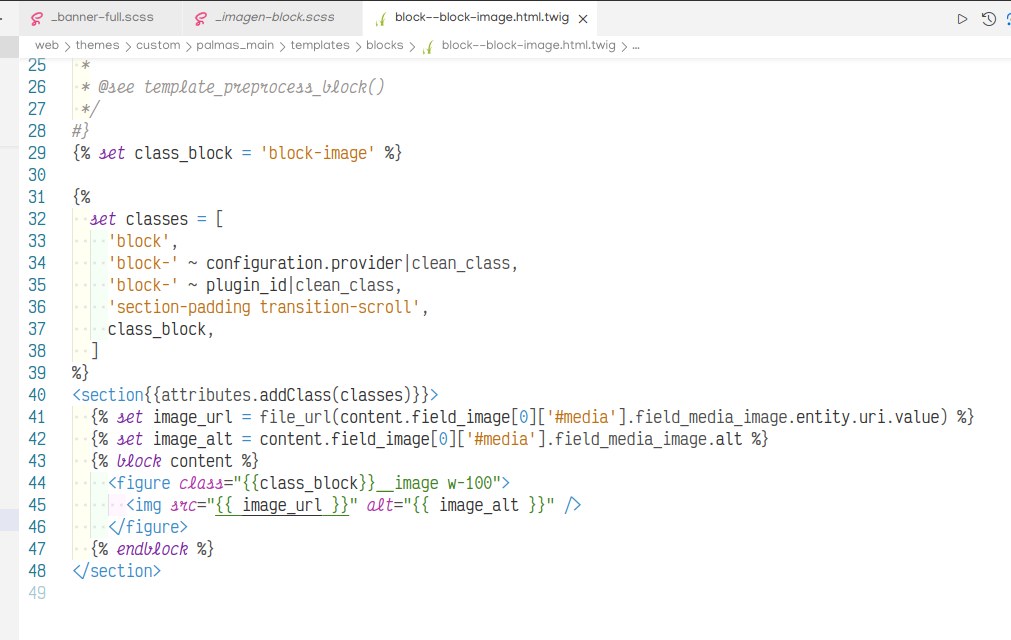Click line number 40 in the gutter
Viewport: 1011px width, 640px height.
point(36,395)
